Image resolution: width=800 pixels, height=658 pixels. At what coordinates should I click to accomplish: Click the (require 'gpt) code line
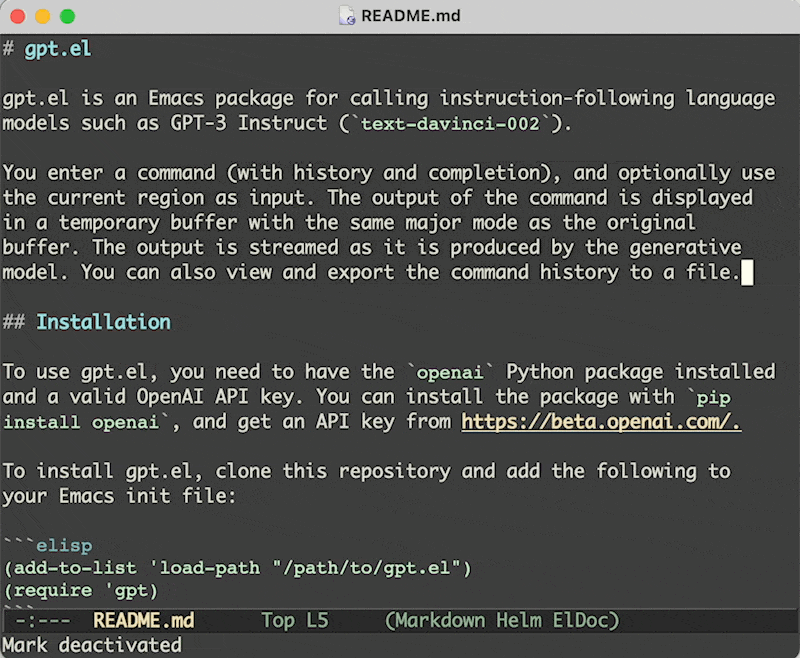coord(81,591)
